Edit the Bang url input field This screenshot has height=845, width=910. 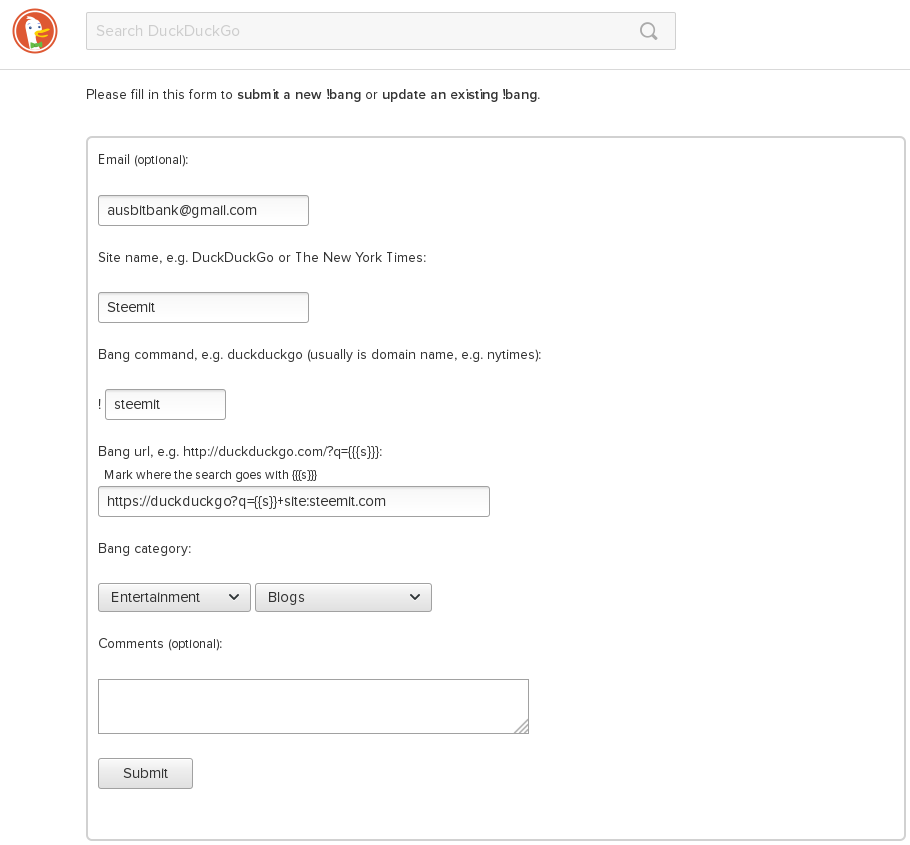pos(294,501)
